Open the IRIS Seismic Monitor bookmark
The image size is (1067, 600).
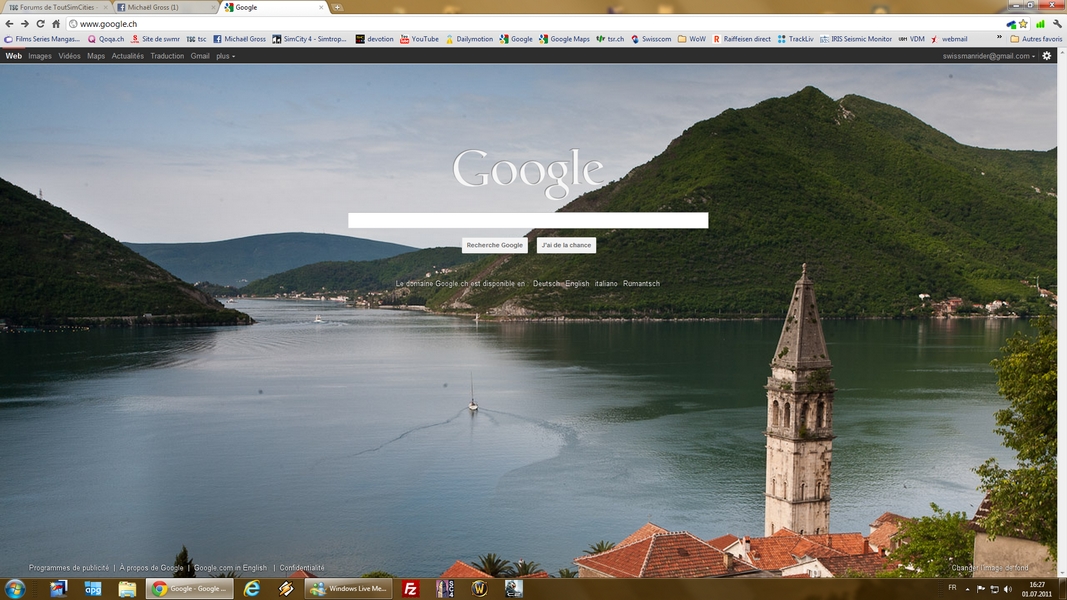tap(855, 39)
